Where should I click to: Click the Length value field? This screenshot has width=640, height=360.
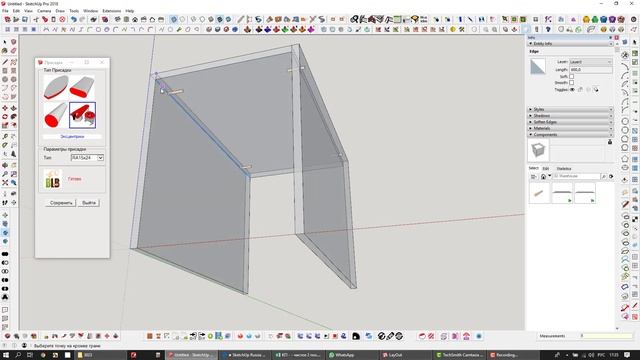pos(591,70)
